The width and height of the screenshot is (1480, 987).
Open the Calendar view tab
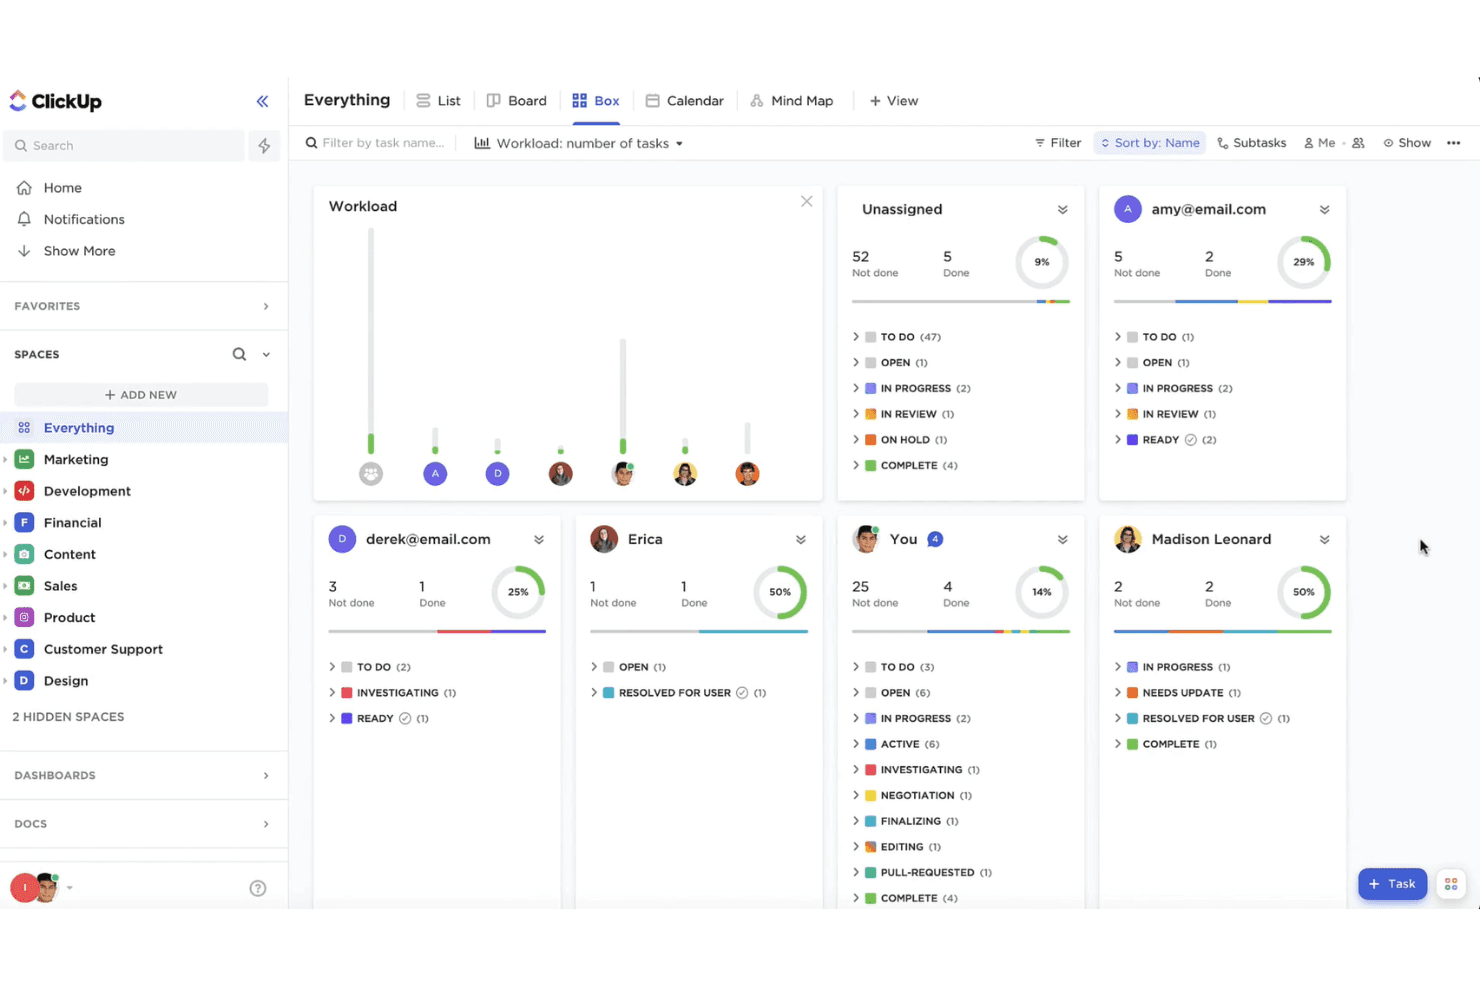(685, 101)
